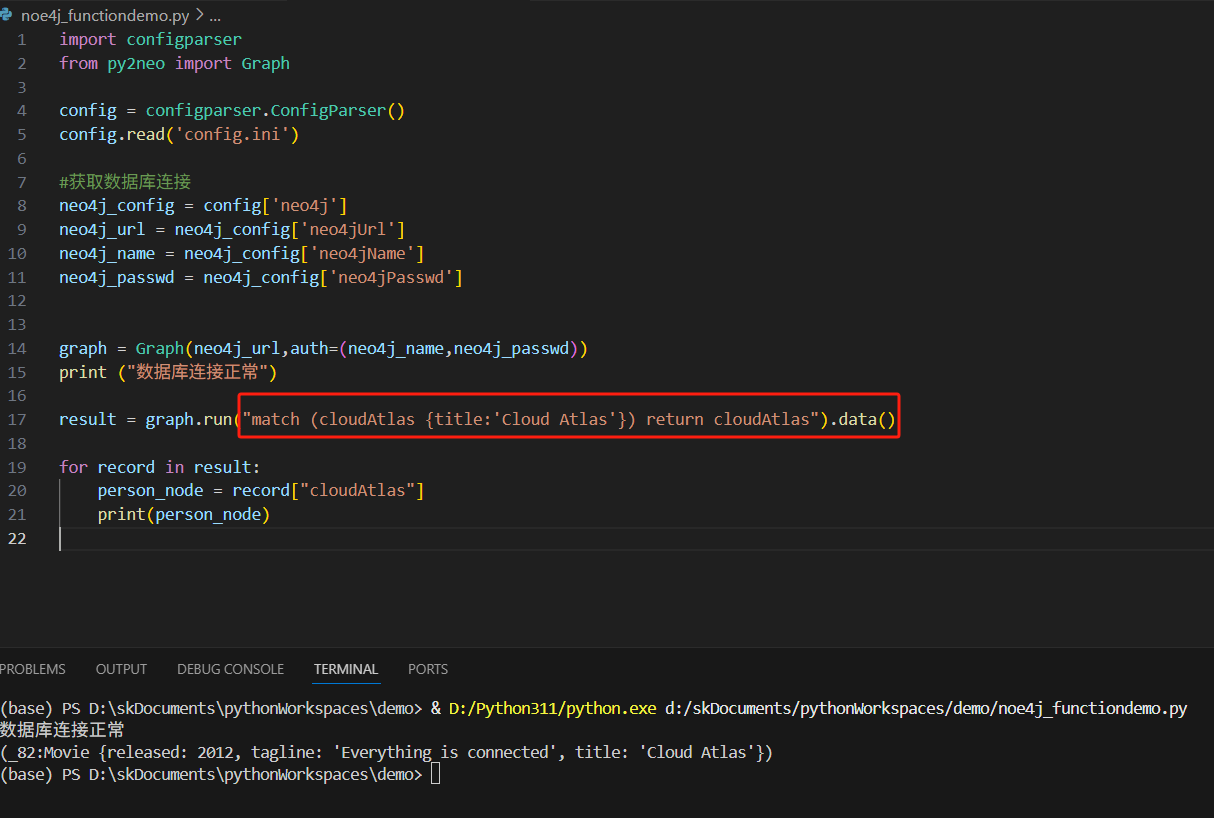Click the neo4j_passwd assignment line

tap(261, 277)
